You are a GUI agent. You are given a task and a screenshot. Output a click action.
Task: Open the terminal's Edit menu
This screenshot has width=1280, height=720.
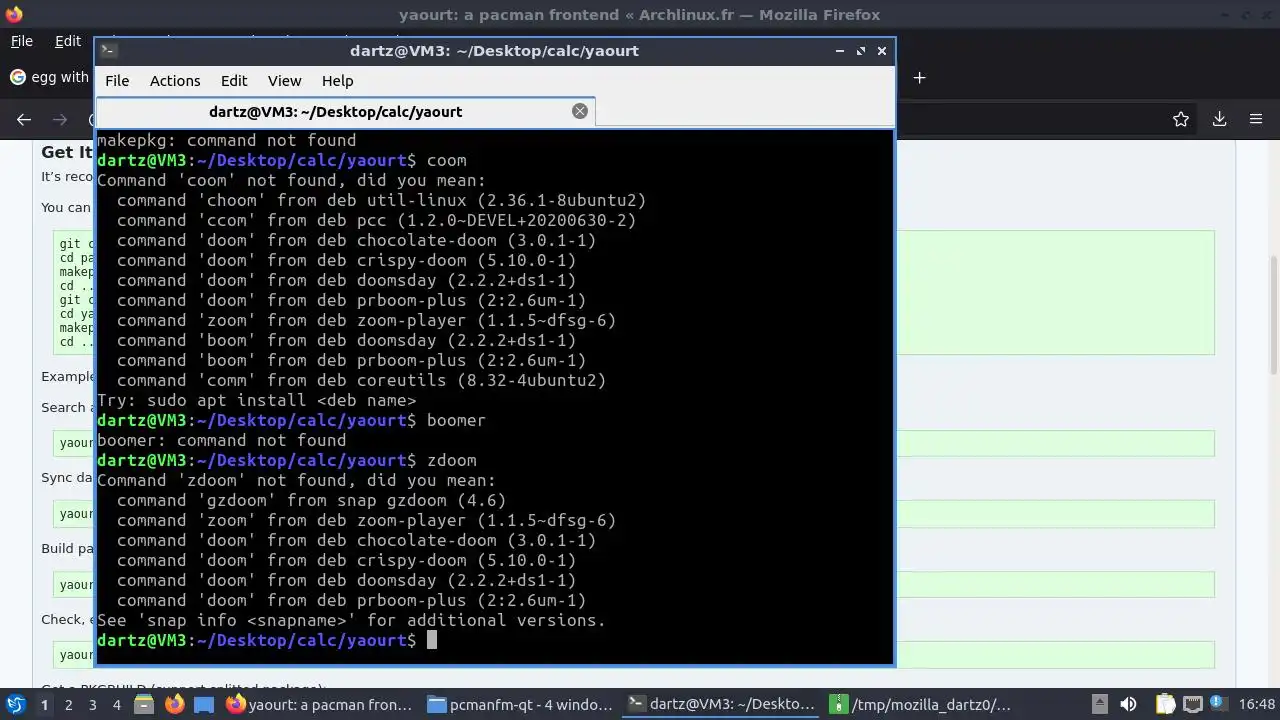(234, 81)
